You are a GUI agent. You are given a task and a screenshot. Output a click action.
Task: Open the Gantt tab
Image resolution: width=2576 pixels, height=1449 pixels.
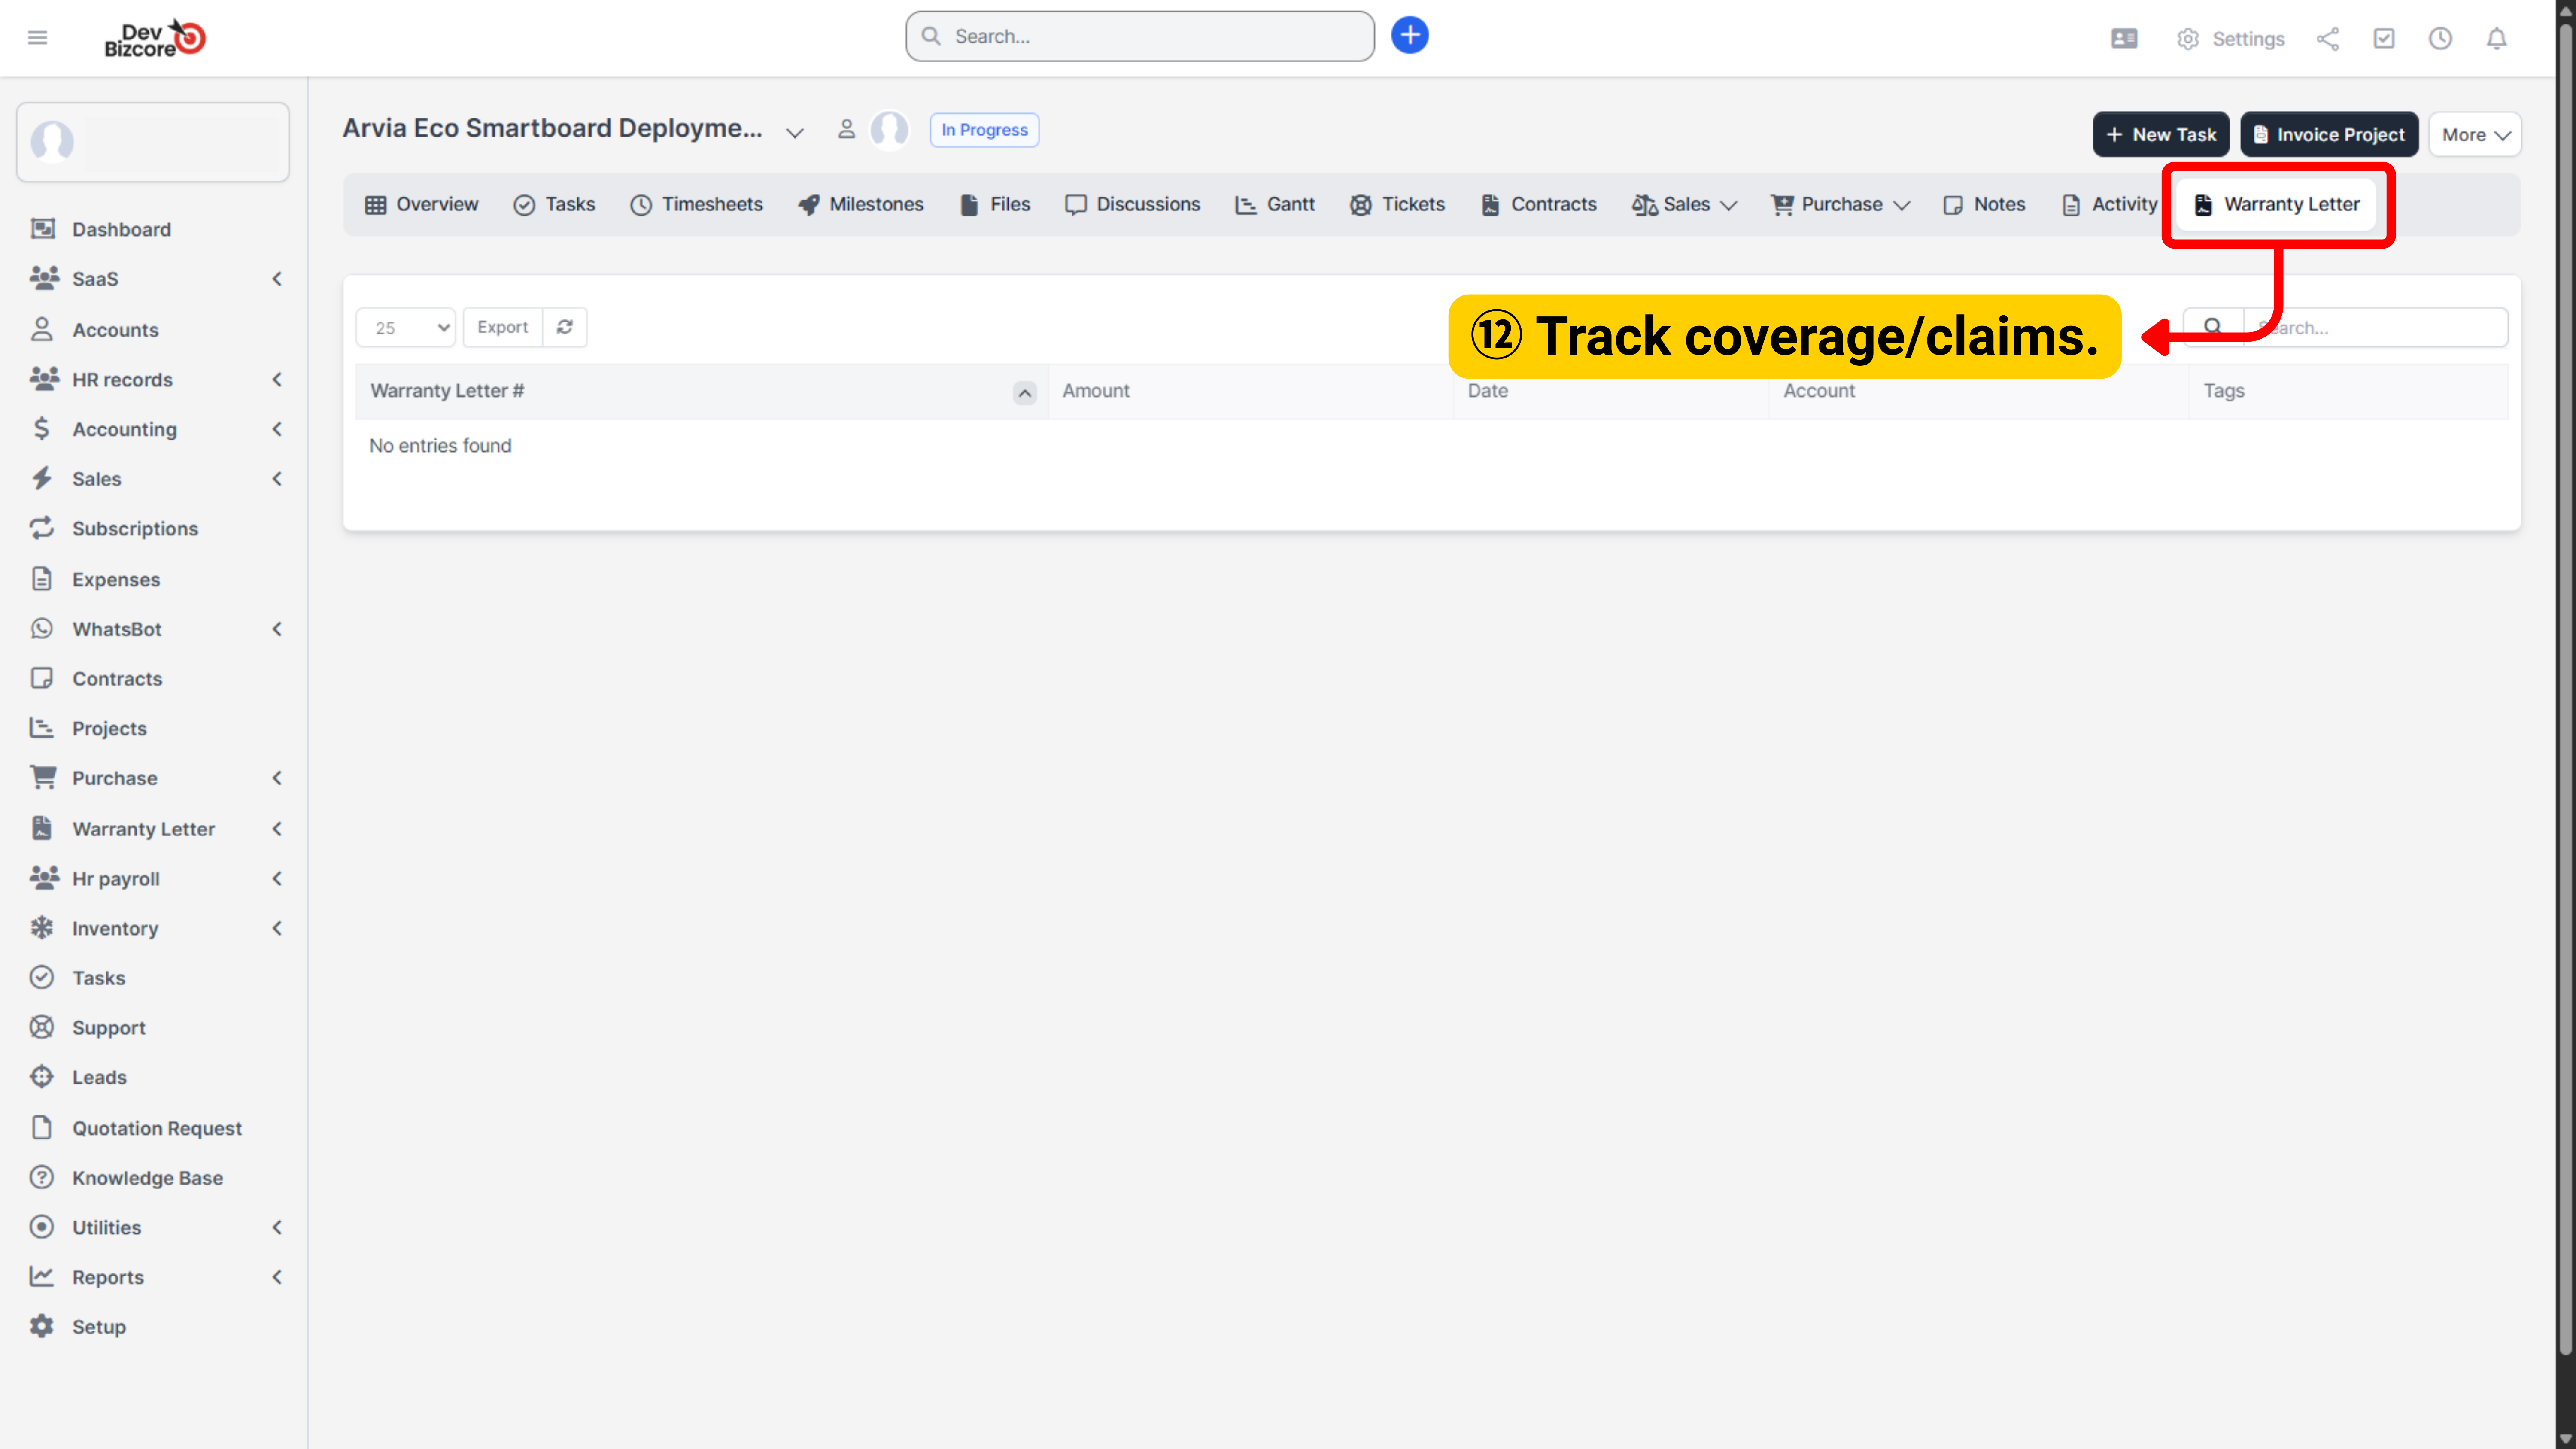[x=1275, y=205]
